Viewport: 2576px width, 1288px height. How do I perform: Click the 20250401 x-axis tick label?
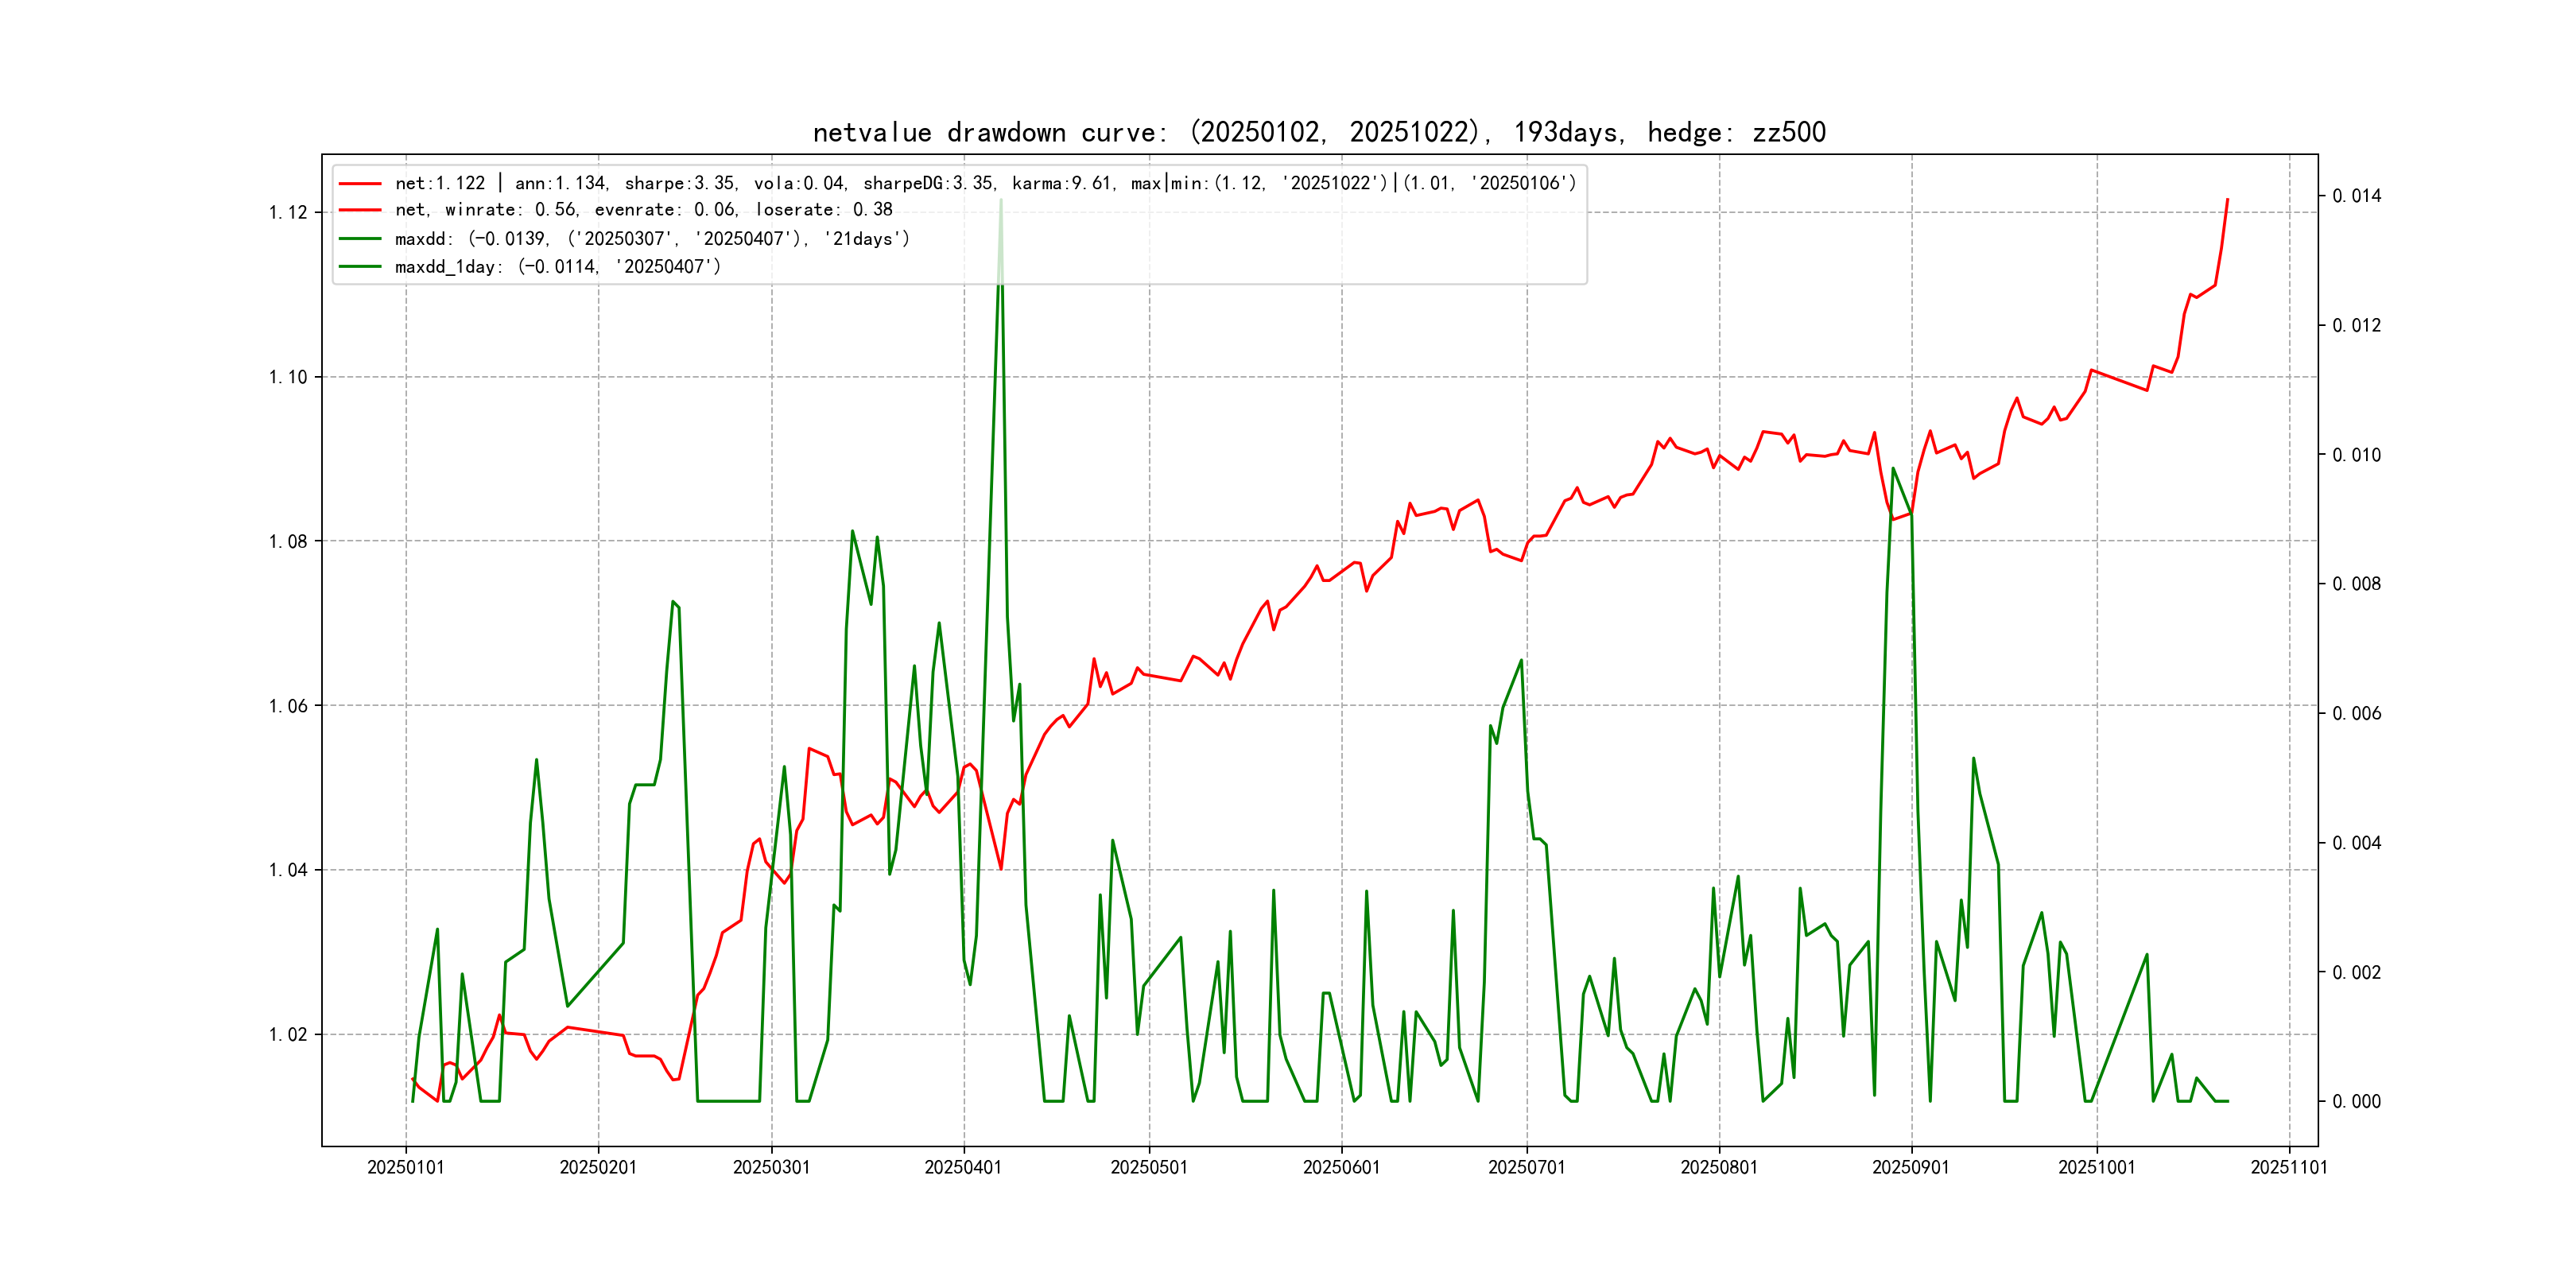pyautogui.click(x=963, y=1168)
